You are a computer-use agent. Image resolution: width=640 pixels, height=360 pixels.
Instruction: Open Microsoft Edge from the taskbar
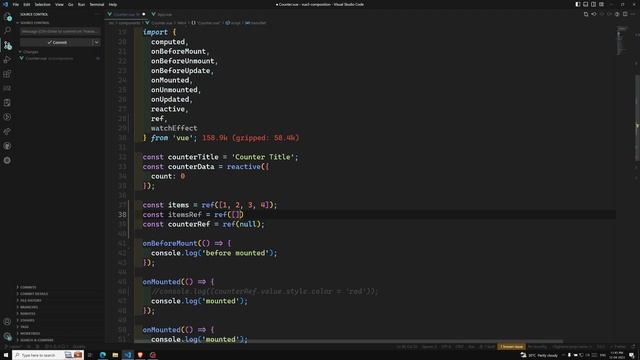tap(102, 355)
